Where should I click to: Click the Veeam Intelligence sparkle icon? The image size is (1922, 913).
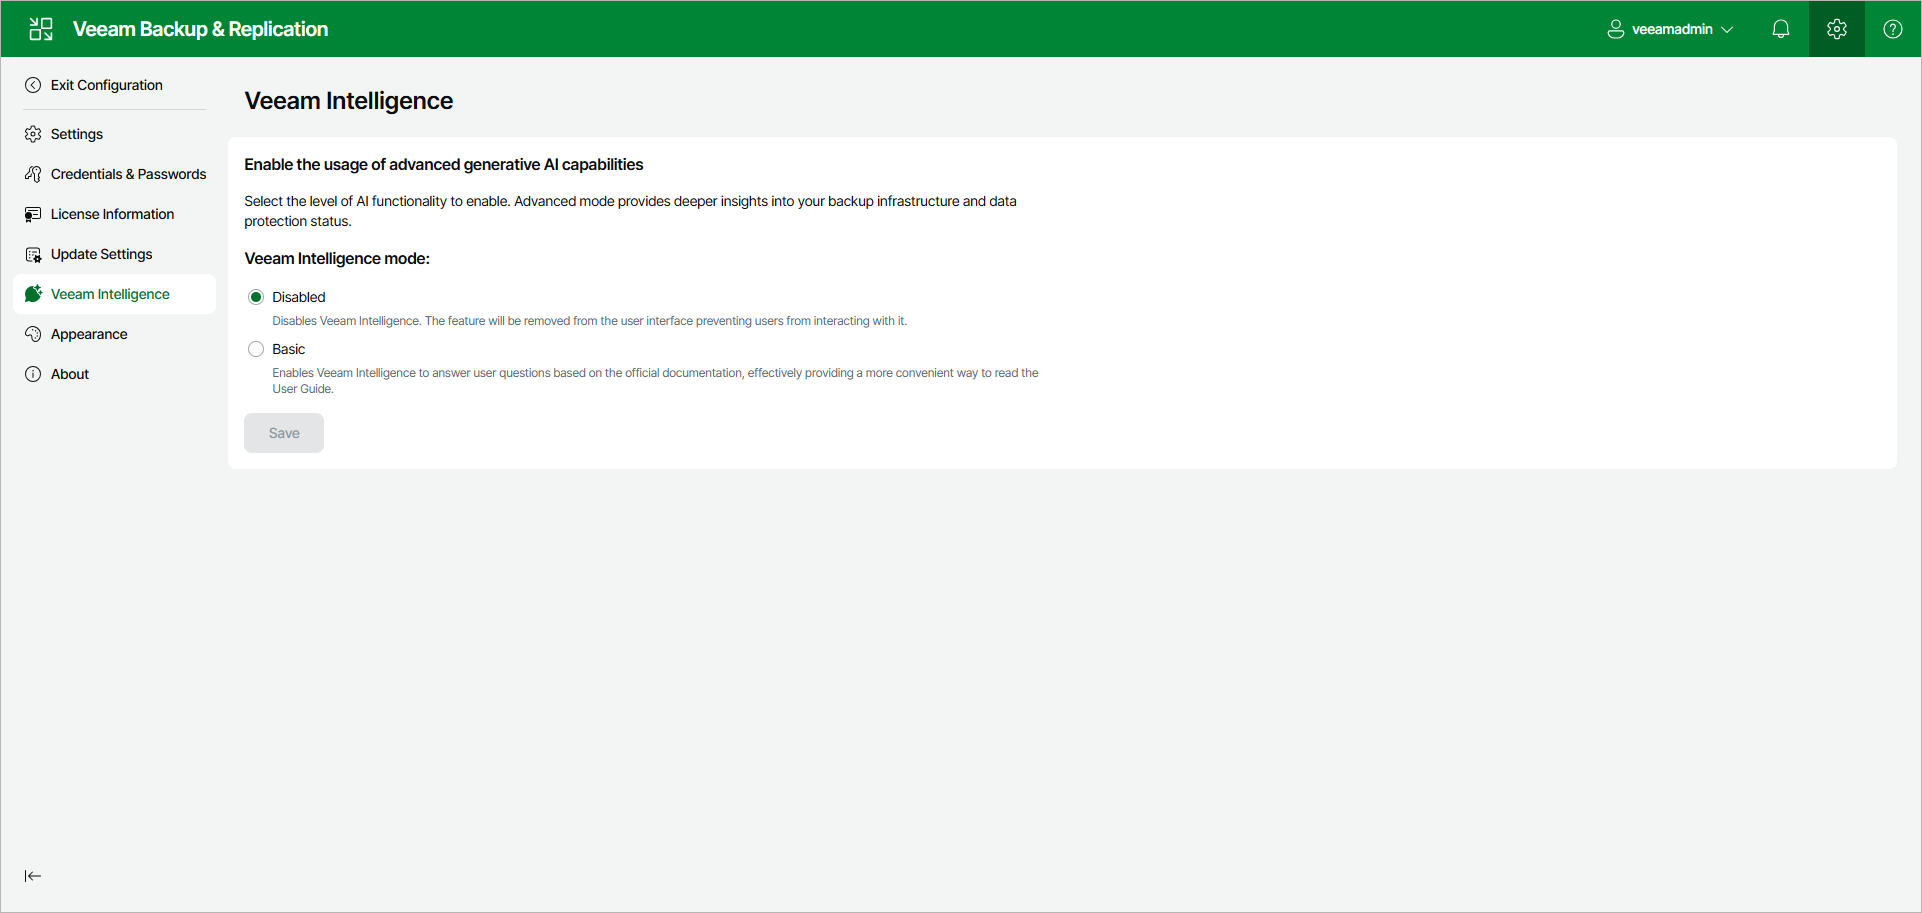[x=33, y=294]
